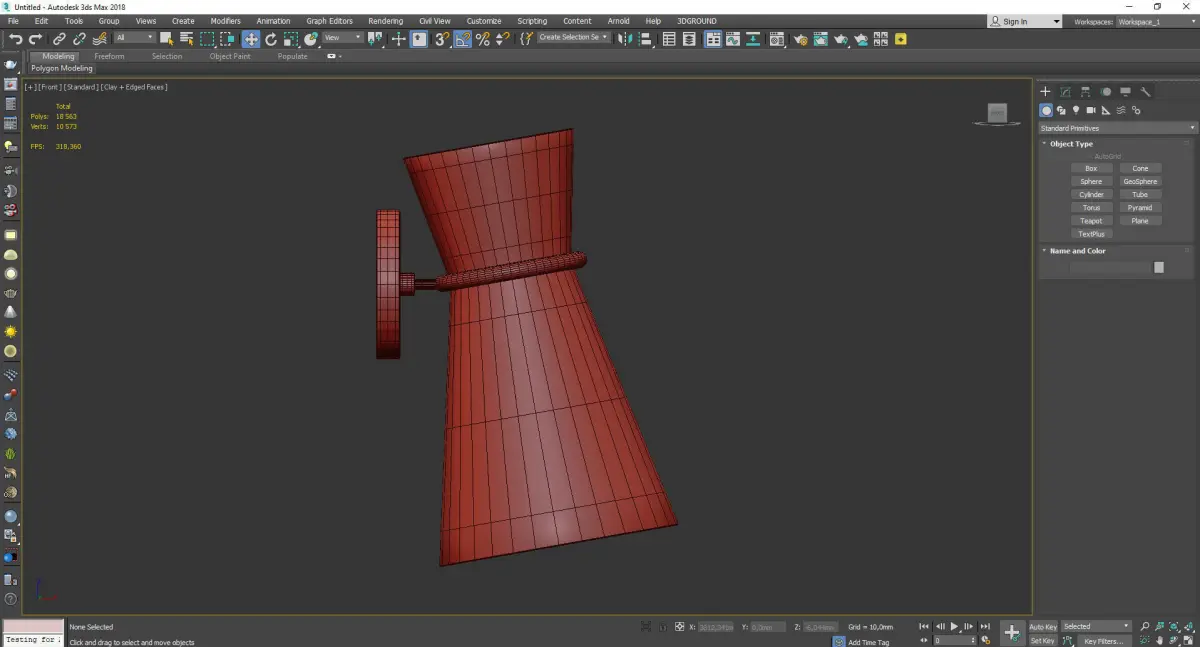The height and width of the screenshot is (647, 1200).
Task: Open the Modify panel tab icon
Action: point(1066,92)
